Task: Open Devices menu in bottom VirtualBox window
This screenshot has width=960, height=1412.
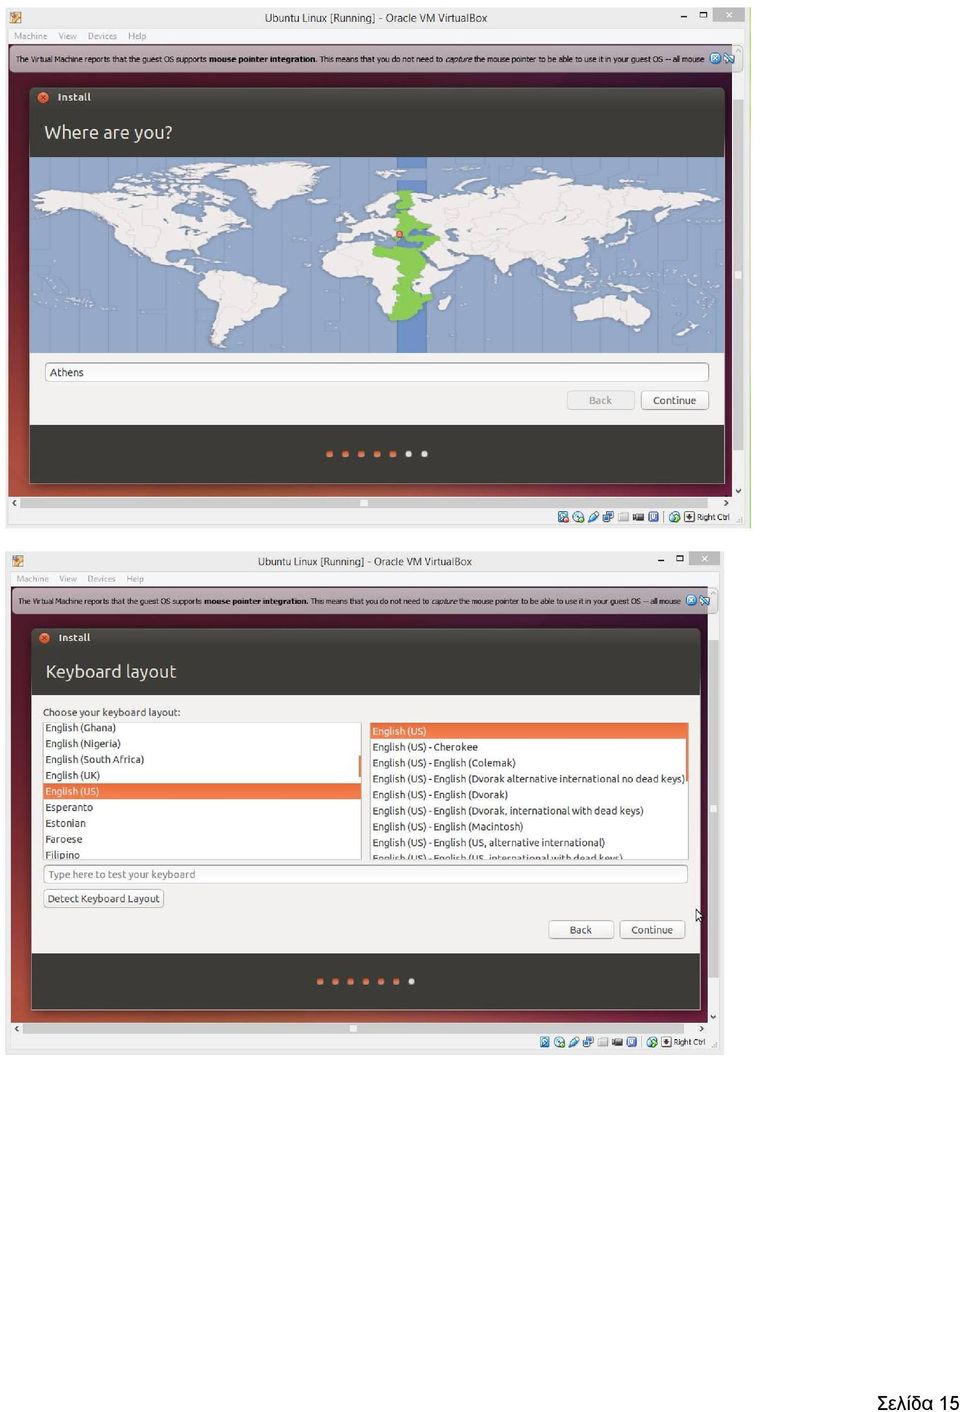Action: [101, 579]
